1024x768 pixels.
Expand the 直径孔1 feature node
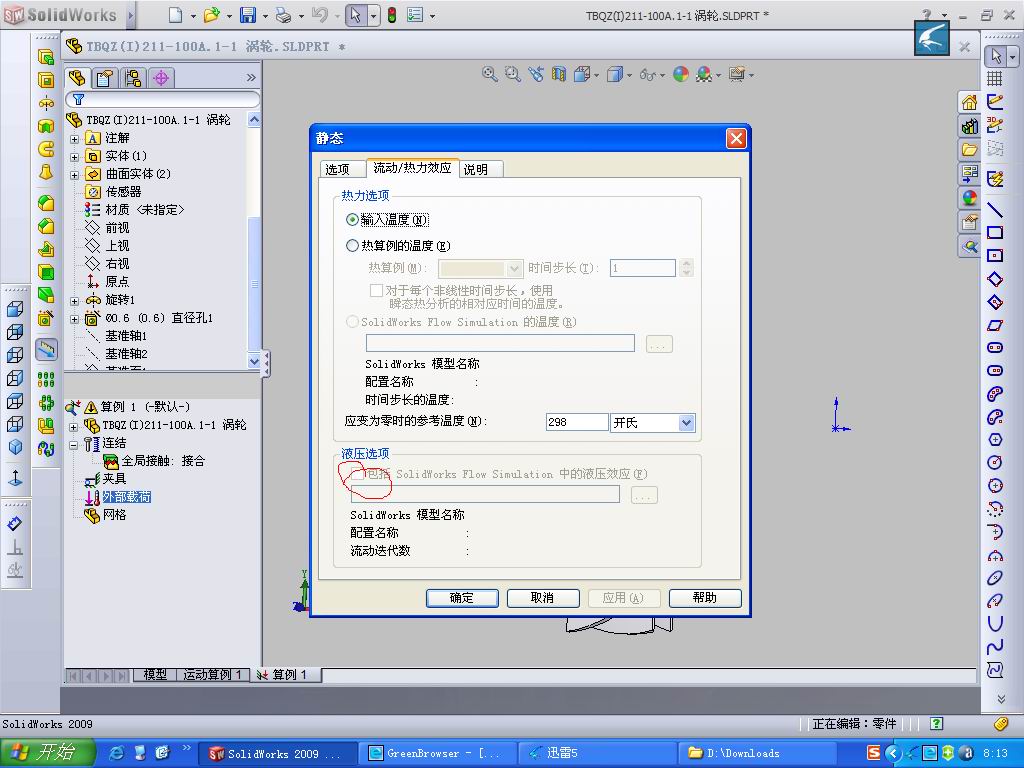point(74,319)
